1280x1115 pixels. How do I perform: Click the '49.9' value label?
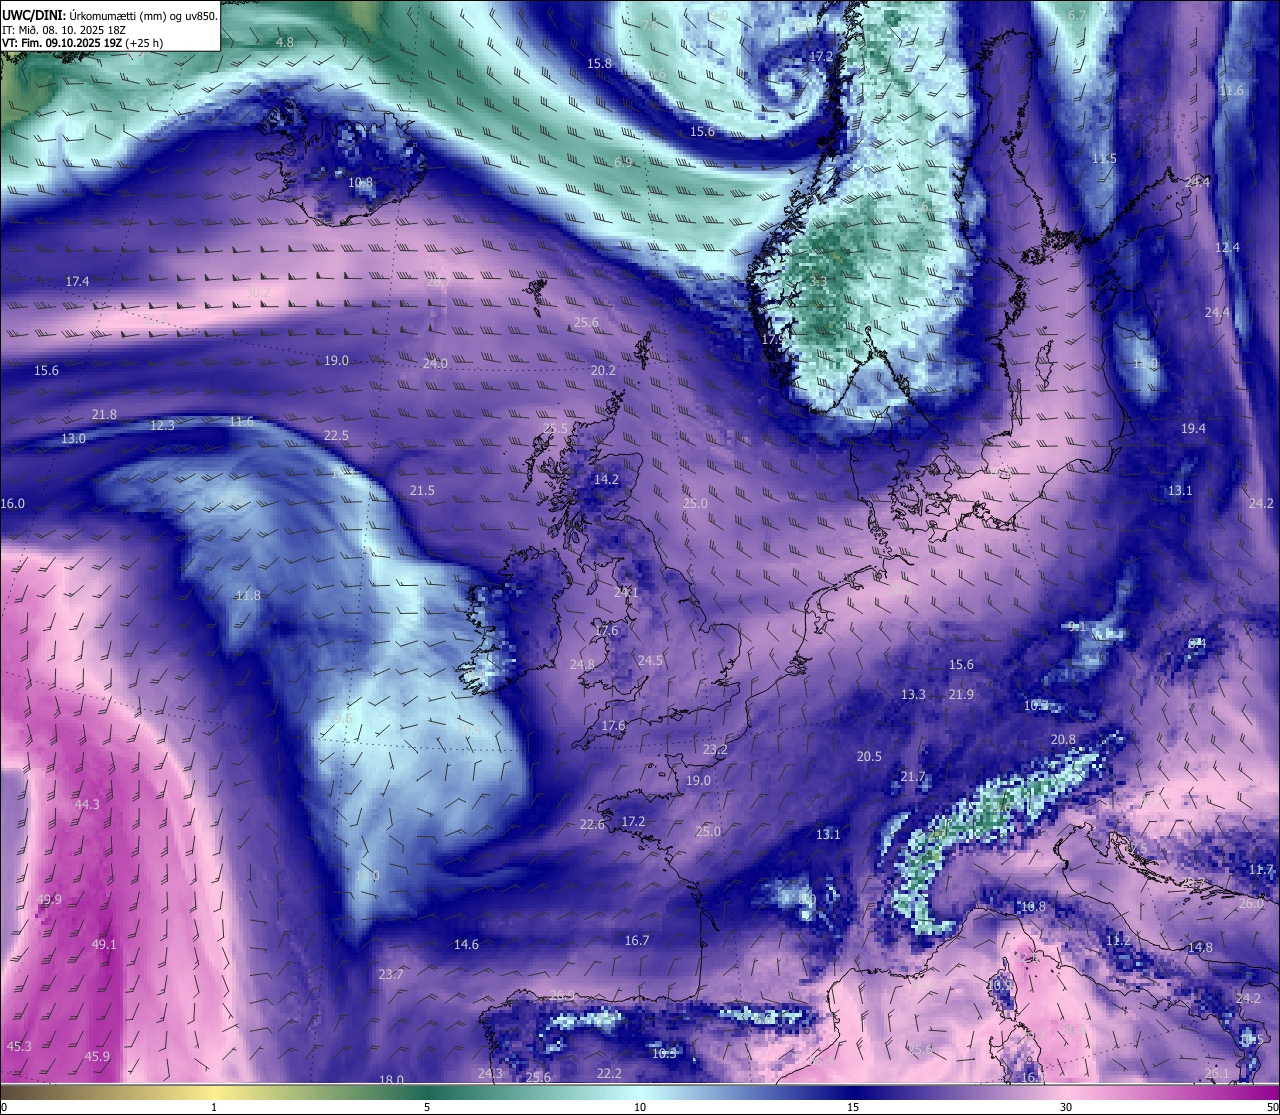[x=49, y=900]
